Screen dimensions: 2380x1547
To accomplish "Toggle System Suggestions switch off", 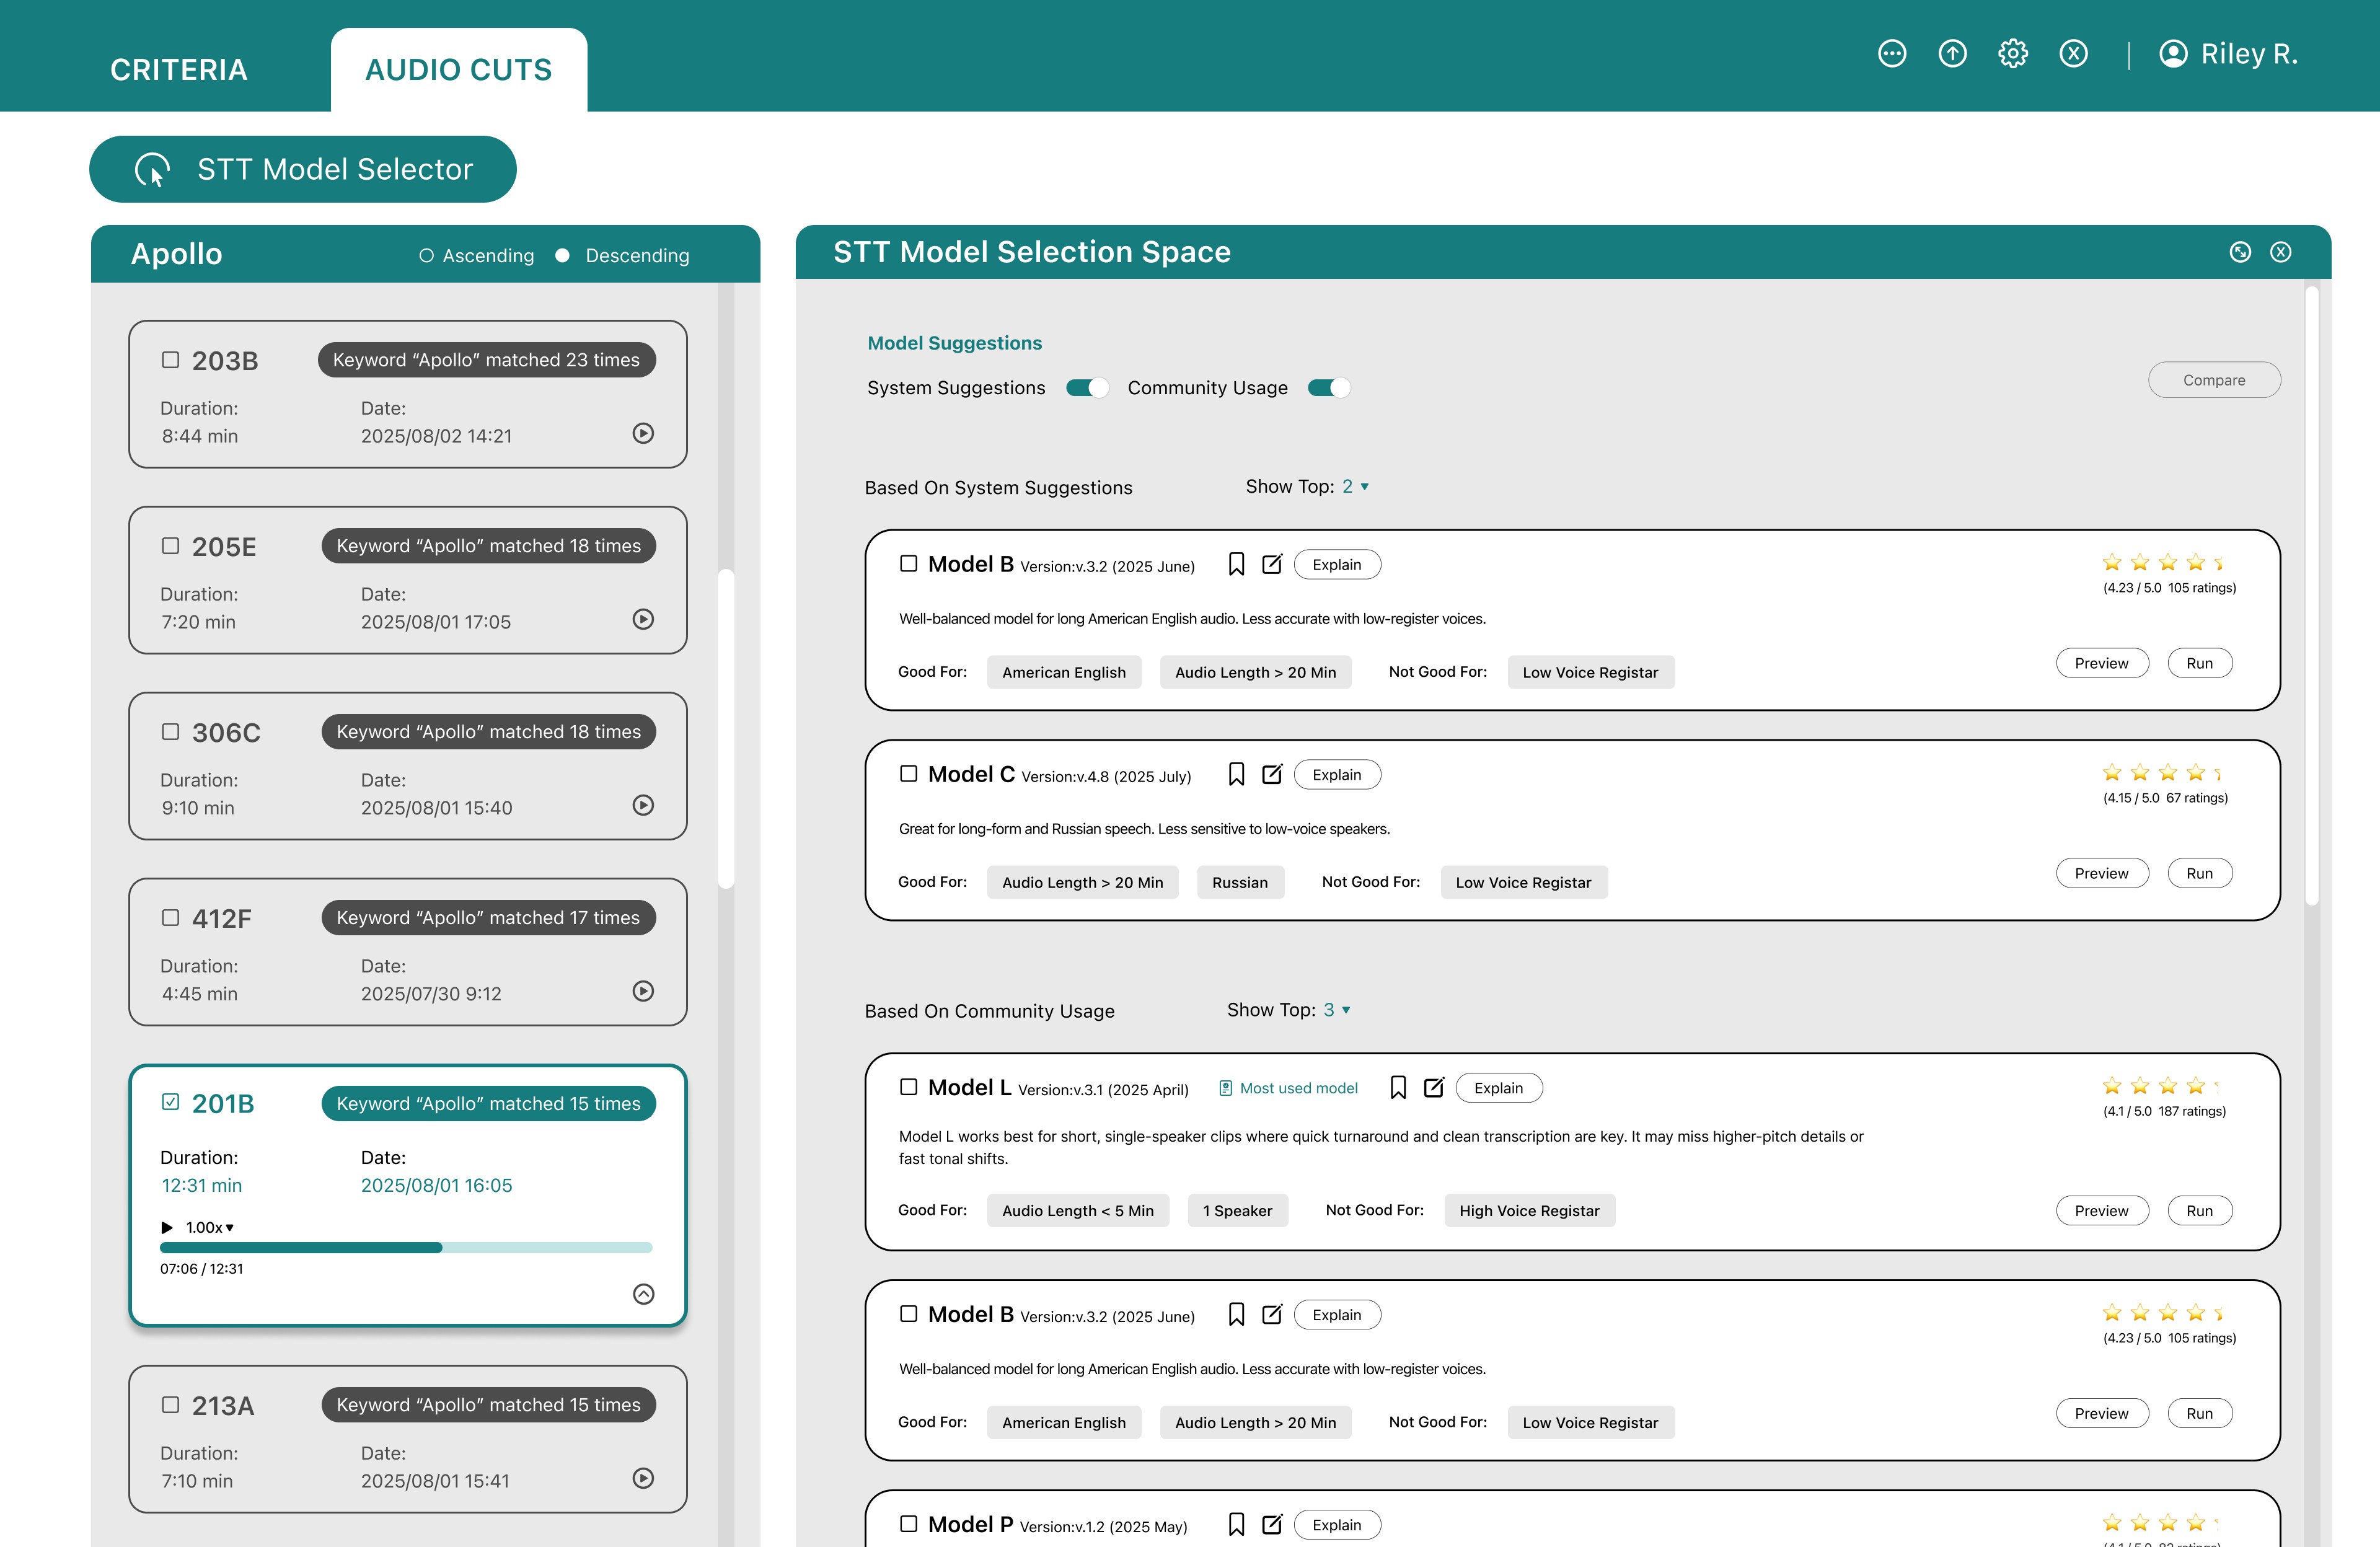I will (x=1087, y=388).
